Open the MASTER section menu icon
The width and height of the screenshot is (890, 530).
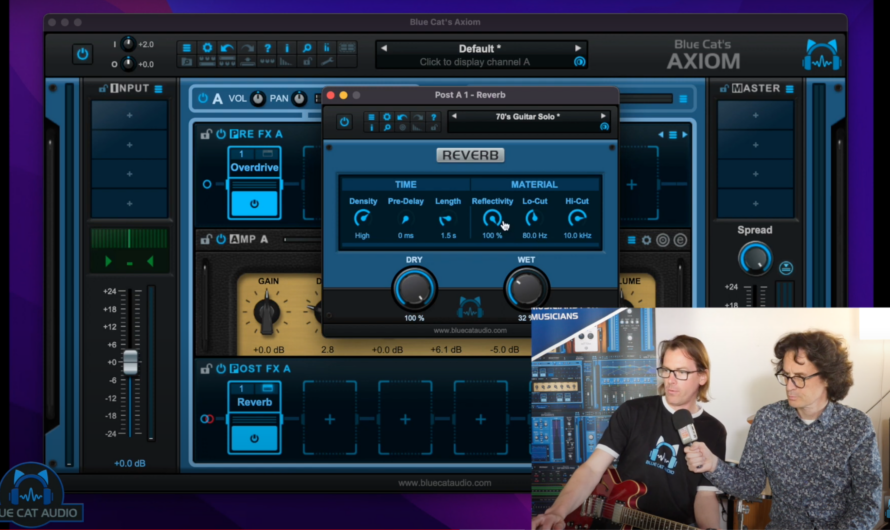(790, 89)
